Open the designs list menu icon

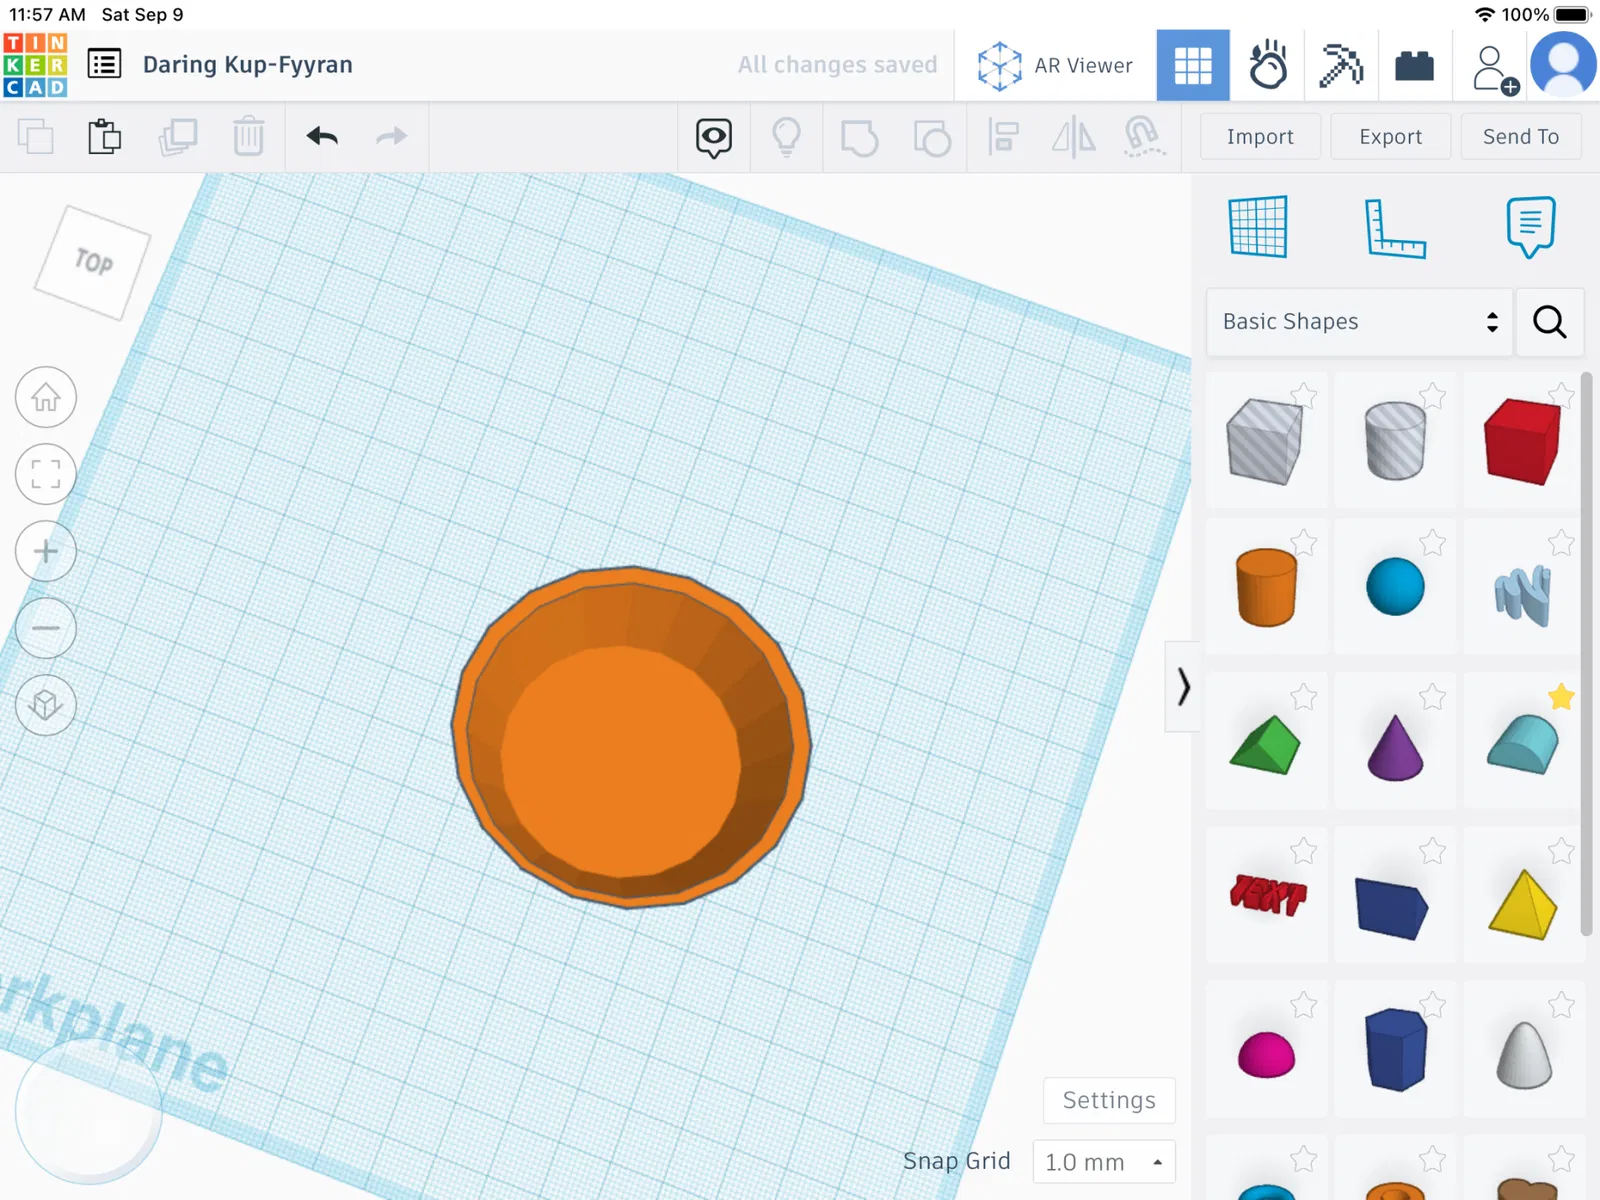105,65
